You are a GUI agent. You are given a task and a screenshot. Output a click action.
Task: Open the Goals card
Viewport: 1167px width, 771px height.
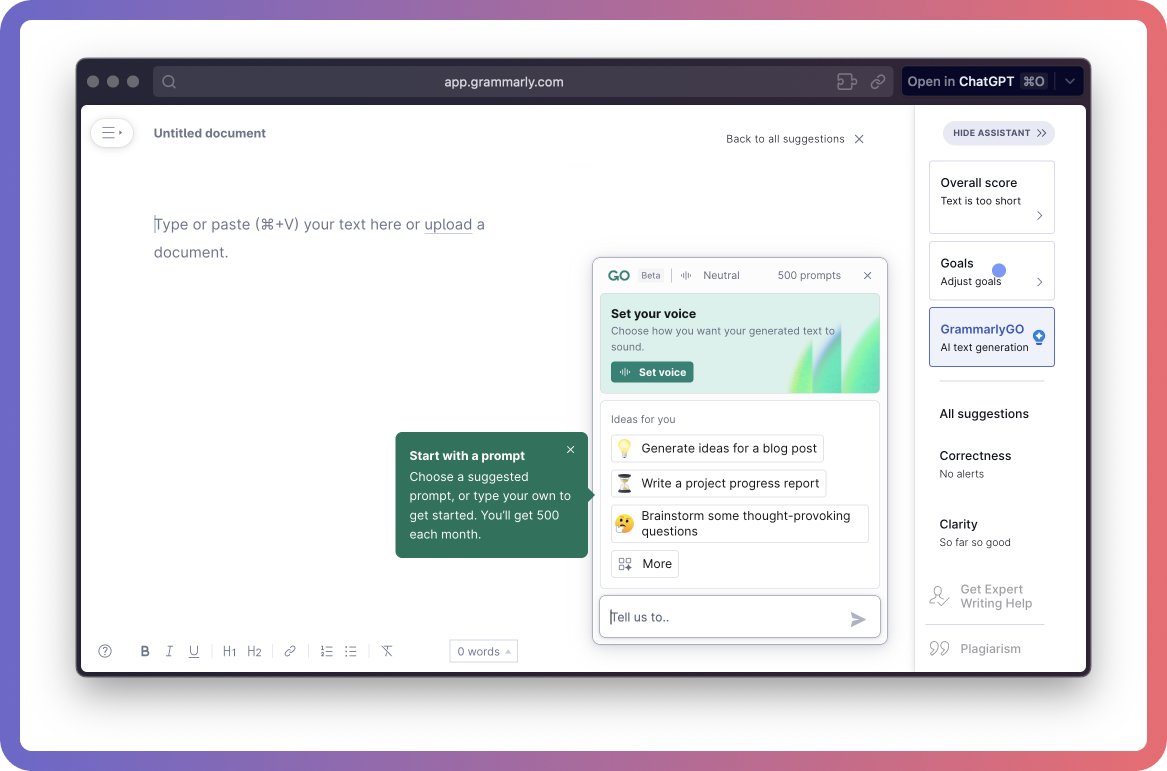click(991, 271)
